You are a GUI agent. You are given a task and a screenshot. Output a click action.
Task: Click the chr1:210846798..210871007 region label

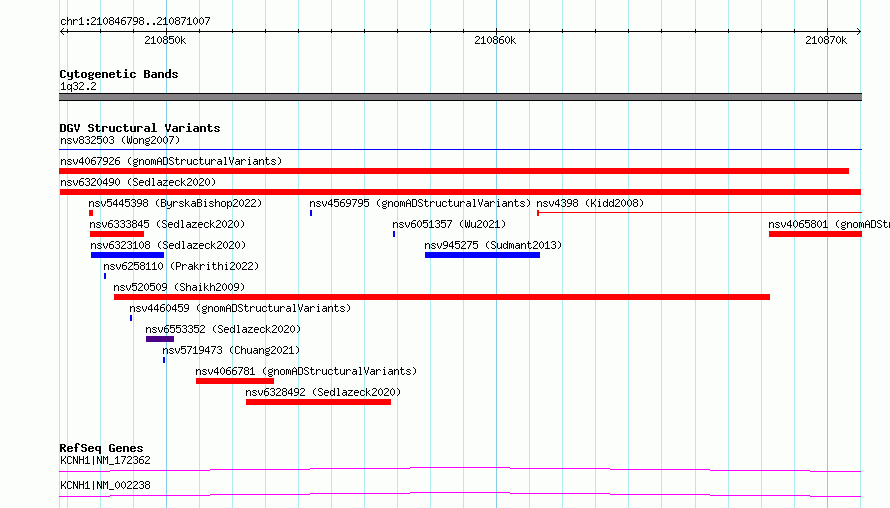click(x=135, y=21)
